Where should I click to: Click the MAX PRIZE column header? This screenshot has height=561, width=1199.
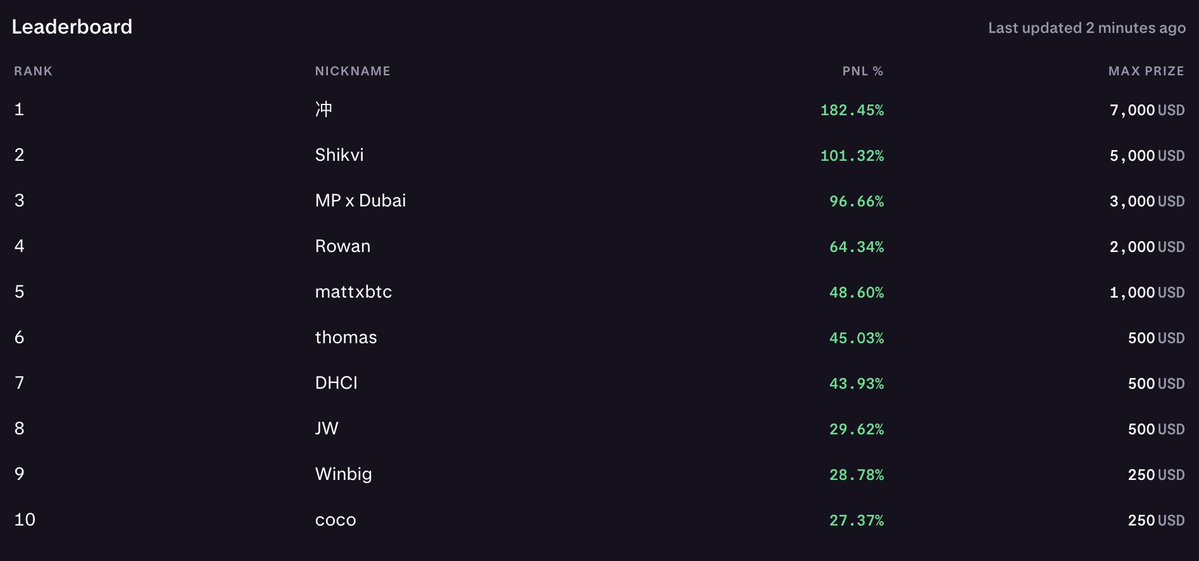pos(1146,71)
